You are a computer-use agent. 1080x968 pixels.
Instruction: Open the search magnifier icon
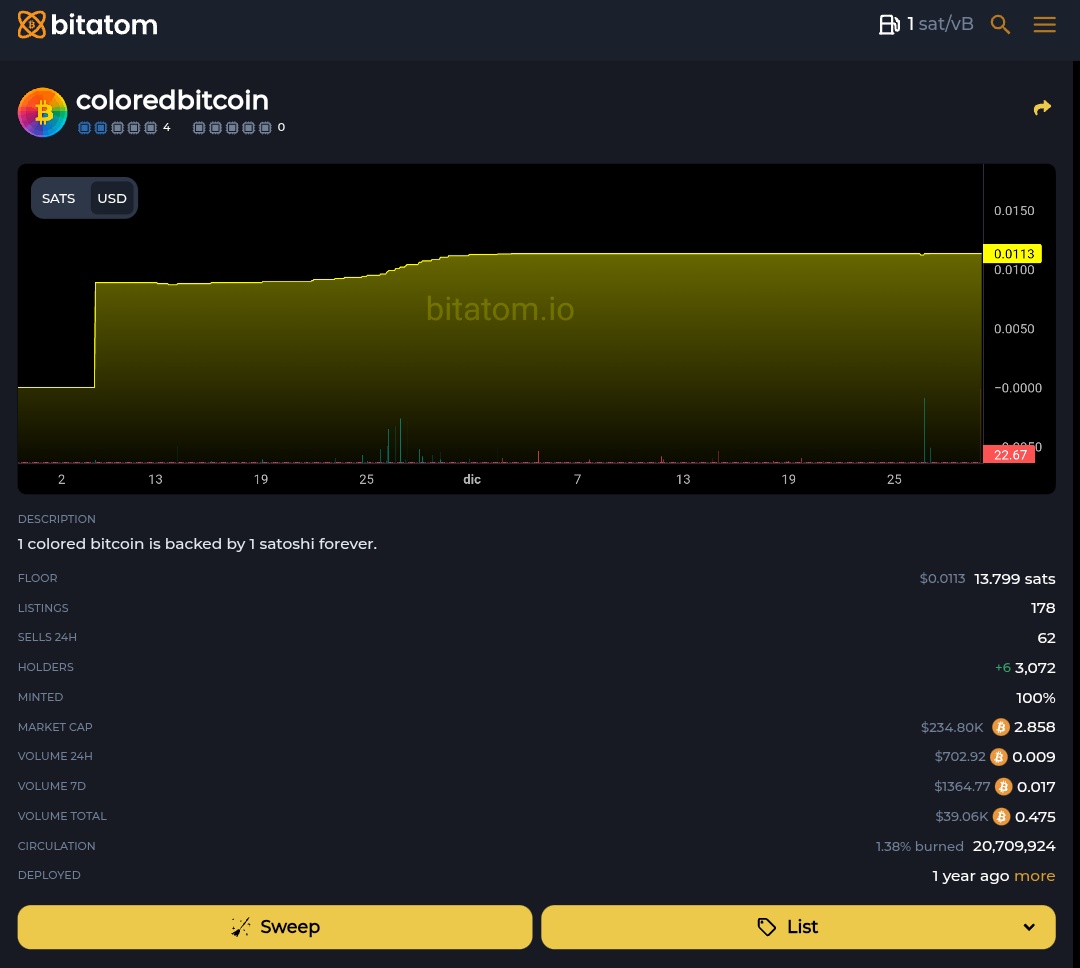[1000, 25]
